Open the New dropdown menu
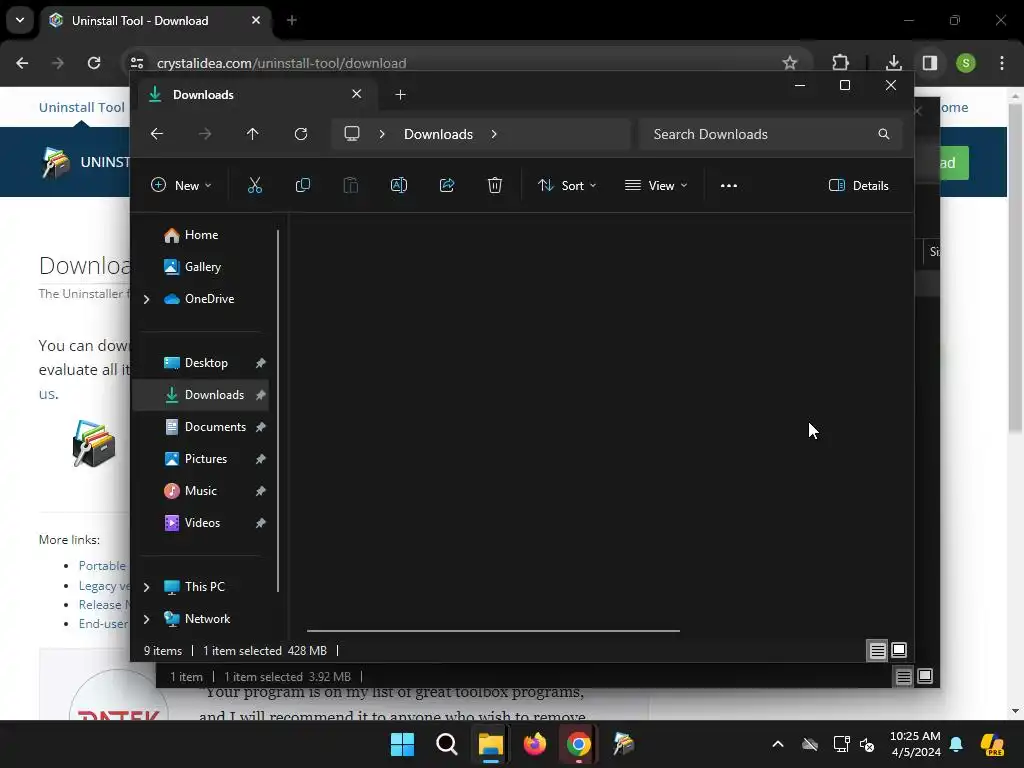 182,185
